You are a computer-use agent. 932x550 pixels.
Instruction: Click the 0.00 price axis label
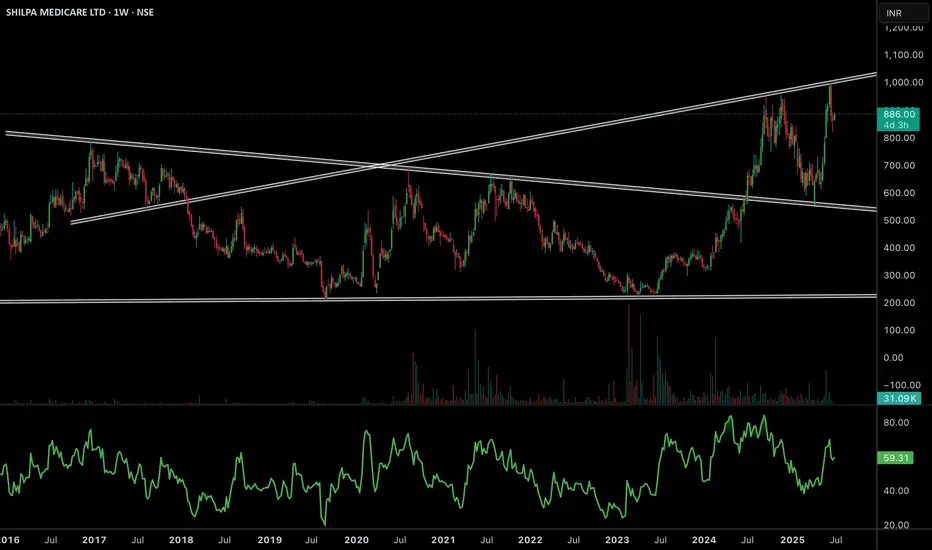(893, 357)
